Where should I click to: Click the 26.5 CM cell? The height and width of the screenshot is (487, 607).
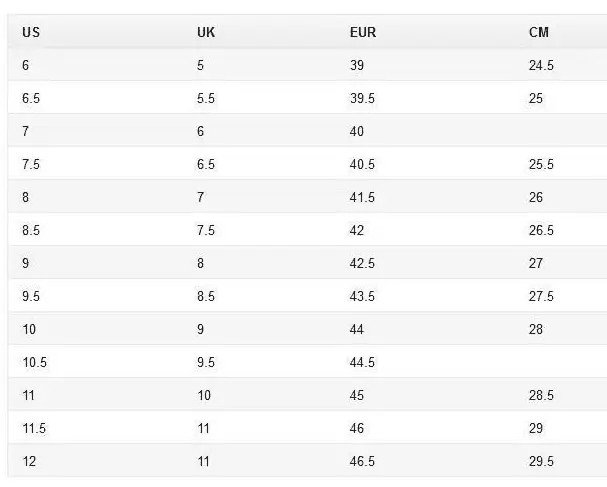click(541, 230)
